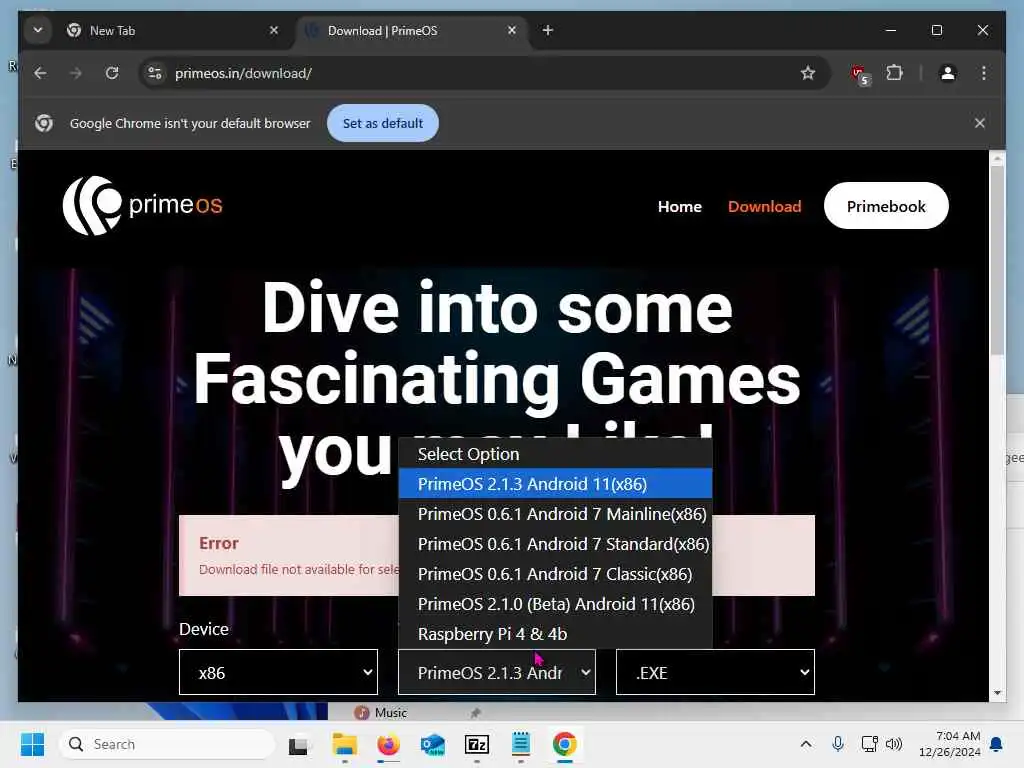
Task: Open Outlook from the taskbar
Action: click(x=432, y=744)
